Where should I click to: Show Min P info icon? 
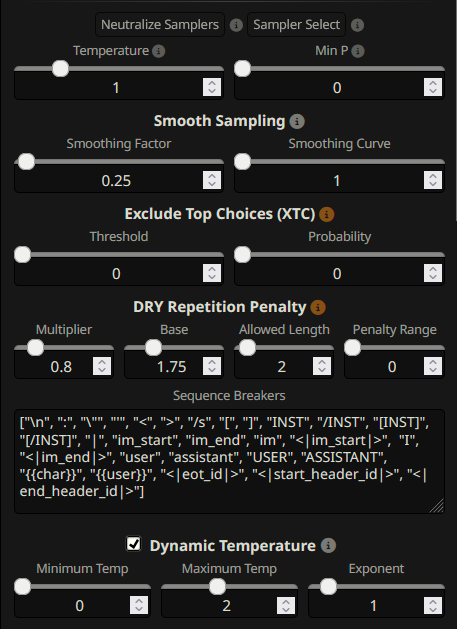[357, 51]
